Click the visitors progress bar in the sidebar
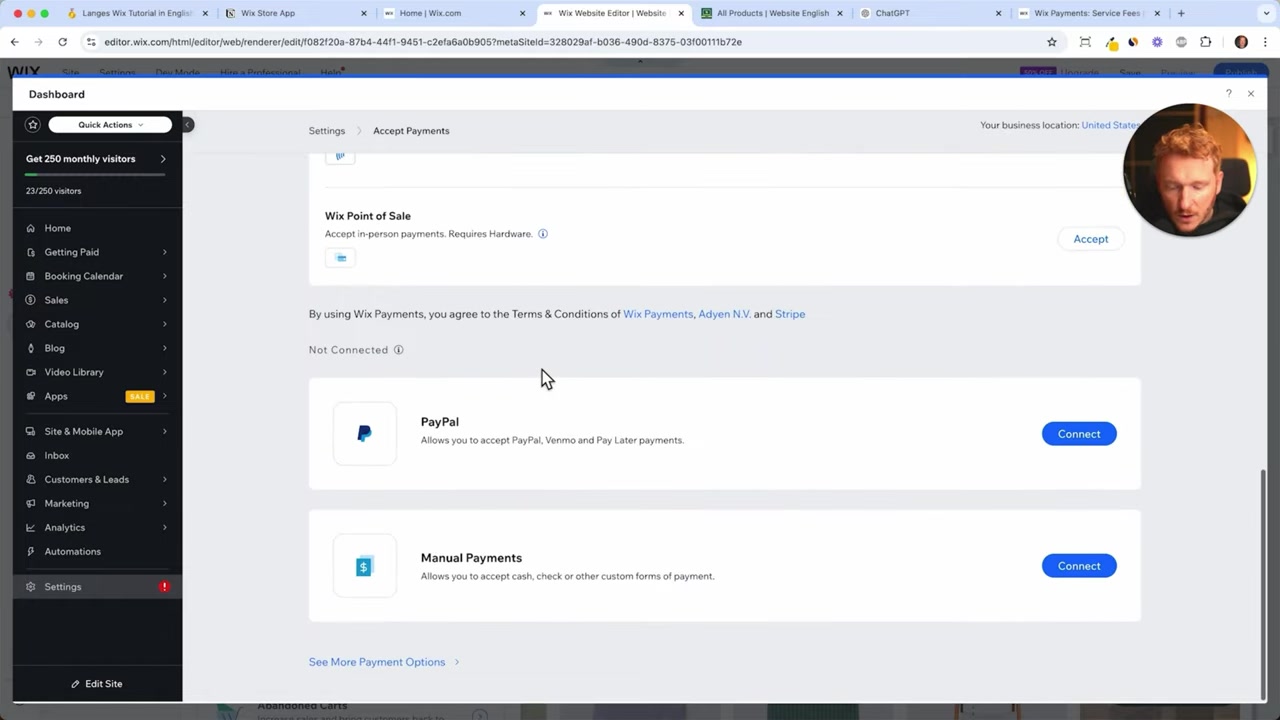 tap(96, 174)
